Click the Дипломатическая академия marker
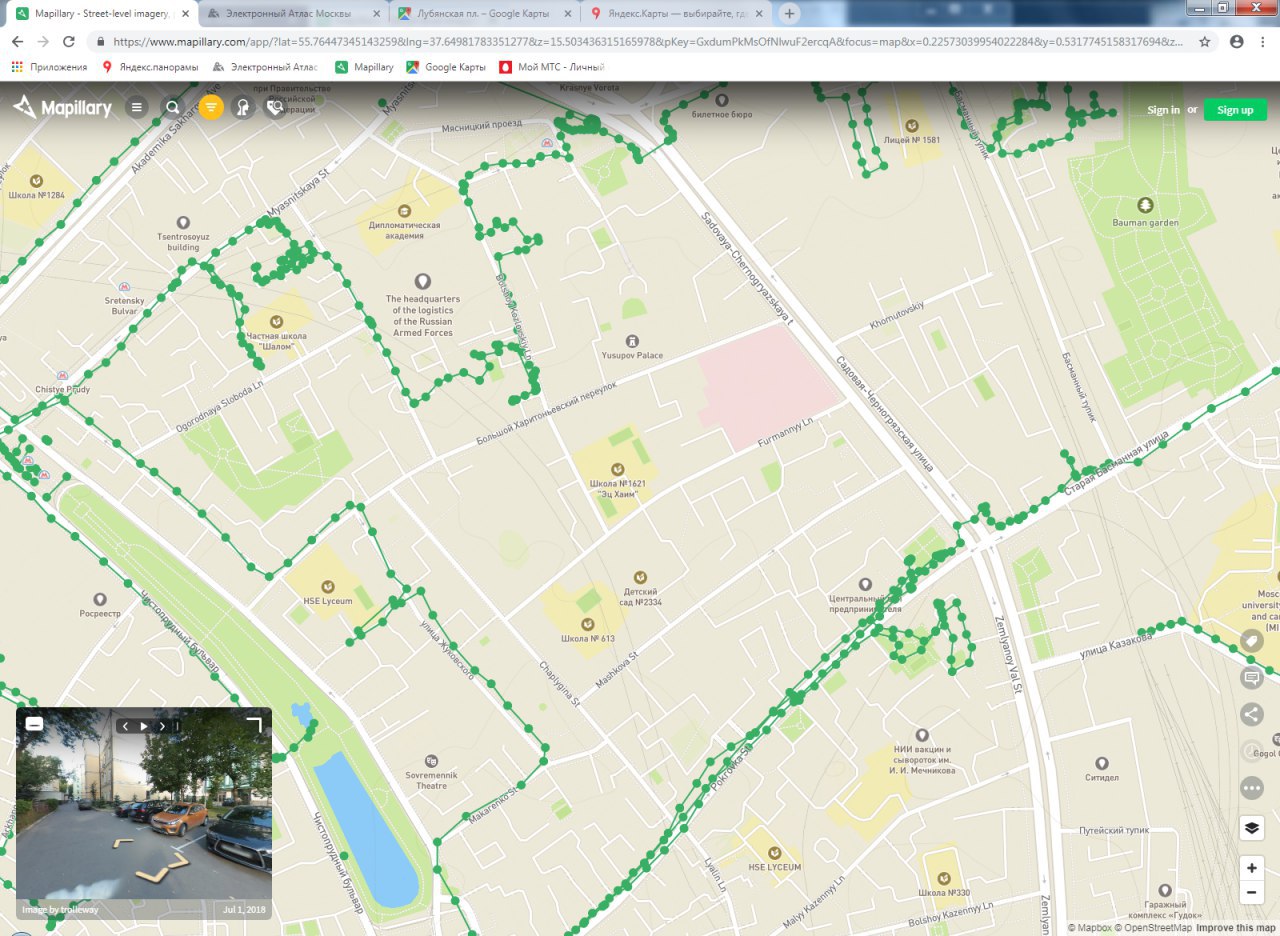Image resolution: width=1280 pixels, height=936 pixels. click(404, 211)
